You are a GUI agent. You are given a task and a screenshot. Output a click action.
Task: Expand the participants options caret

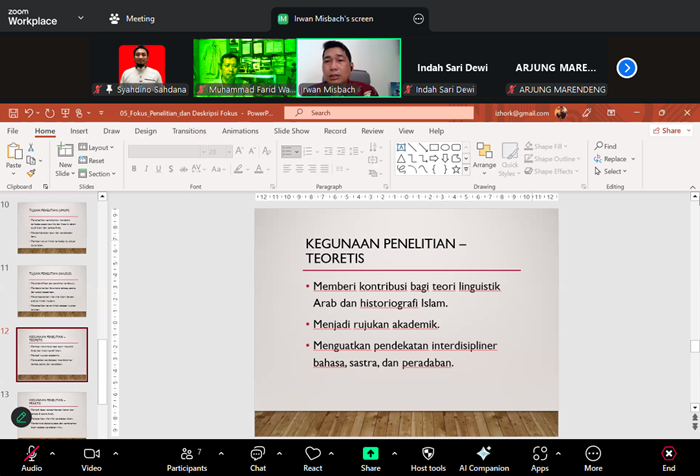(x=221, y=454)
